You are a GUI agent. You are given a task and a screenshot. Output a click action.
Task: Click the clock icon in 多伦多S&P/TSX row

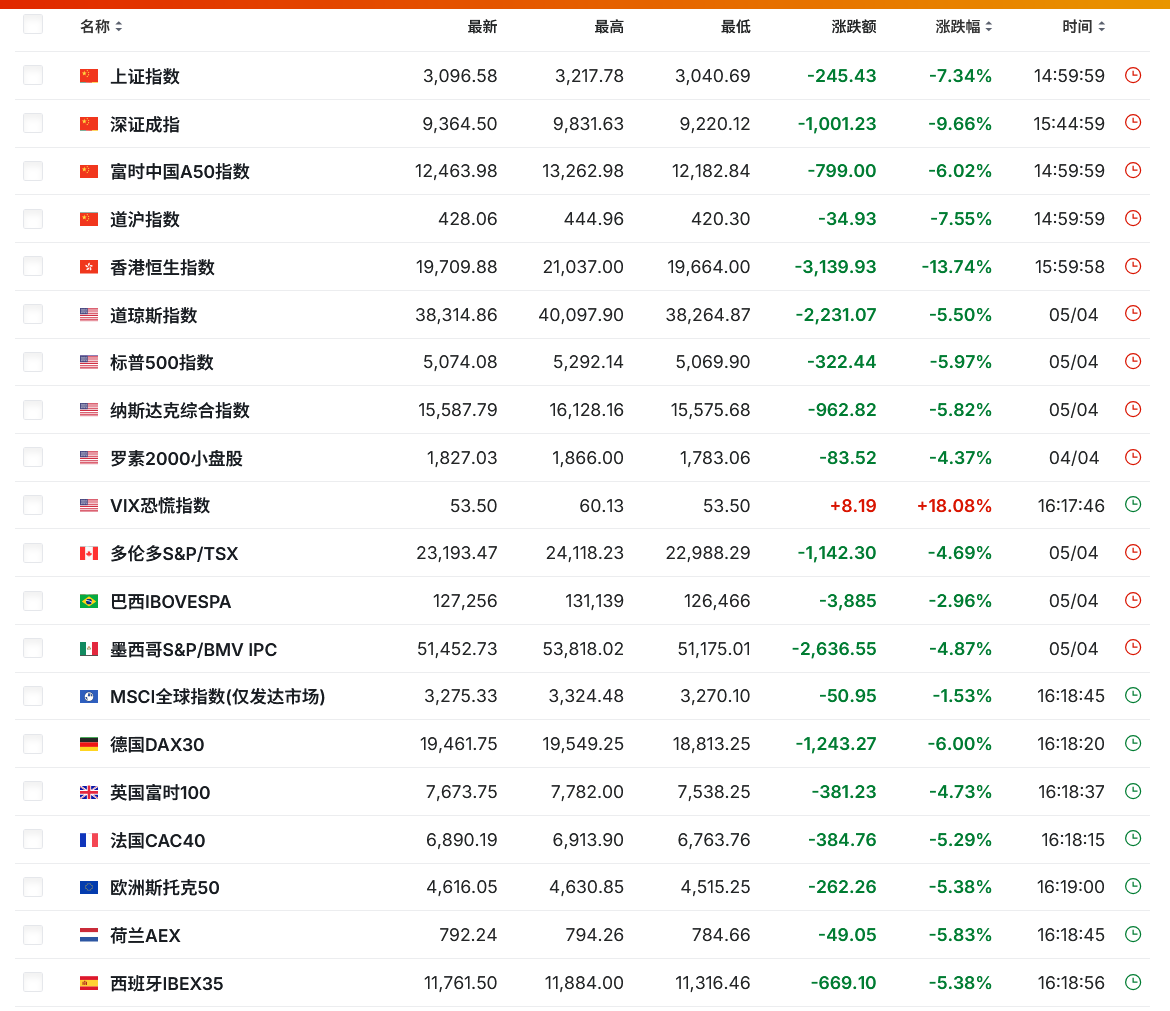coord(1133,552)
